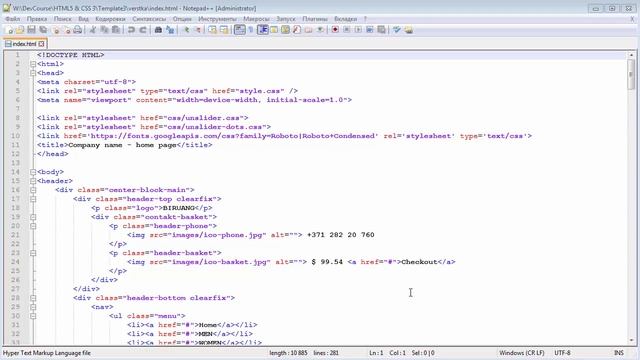640x360 pixels.
Task: Open the Replace dialog toolbar icon
Action: (x=170, y=30)
